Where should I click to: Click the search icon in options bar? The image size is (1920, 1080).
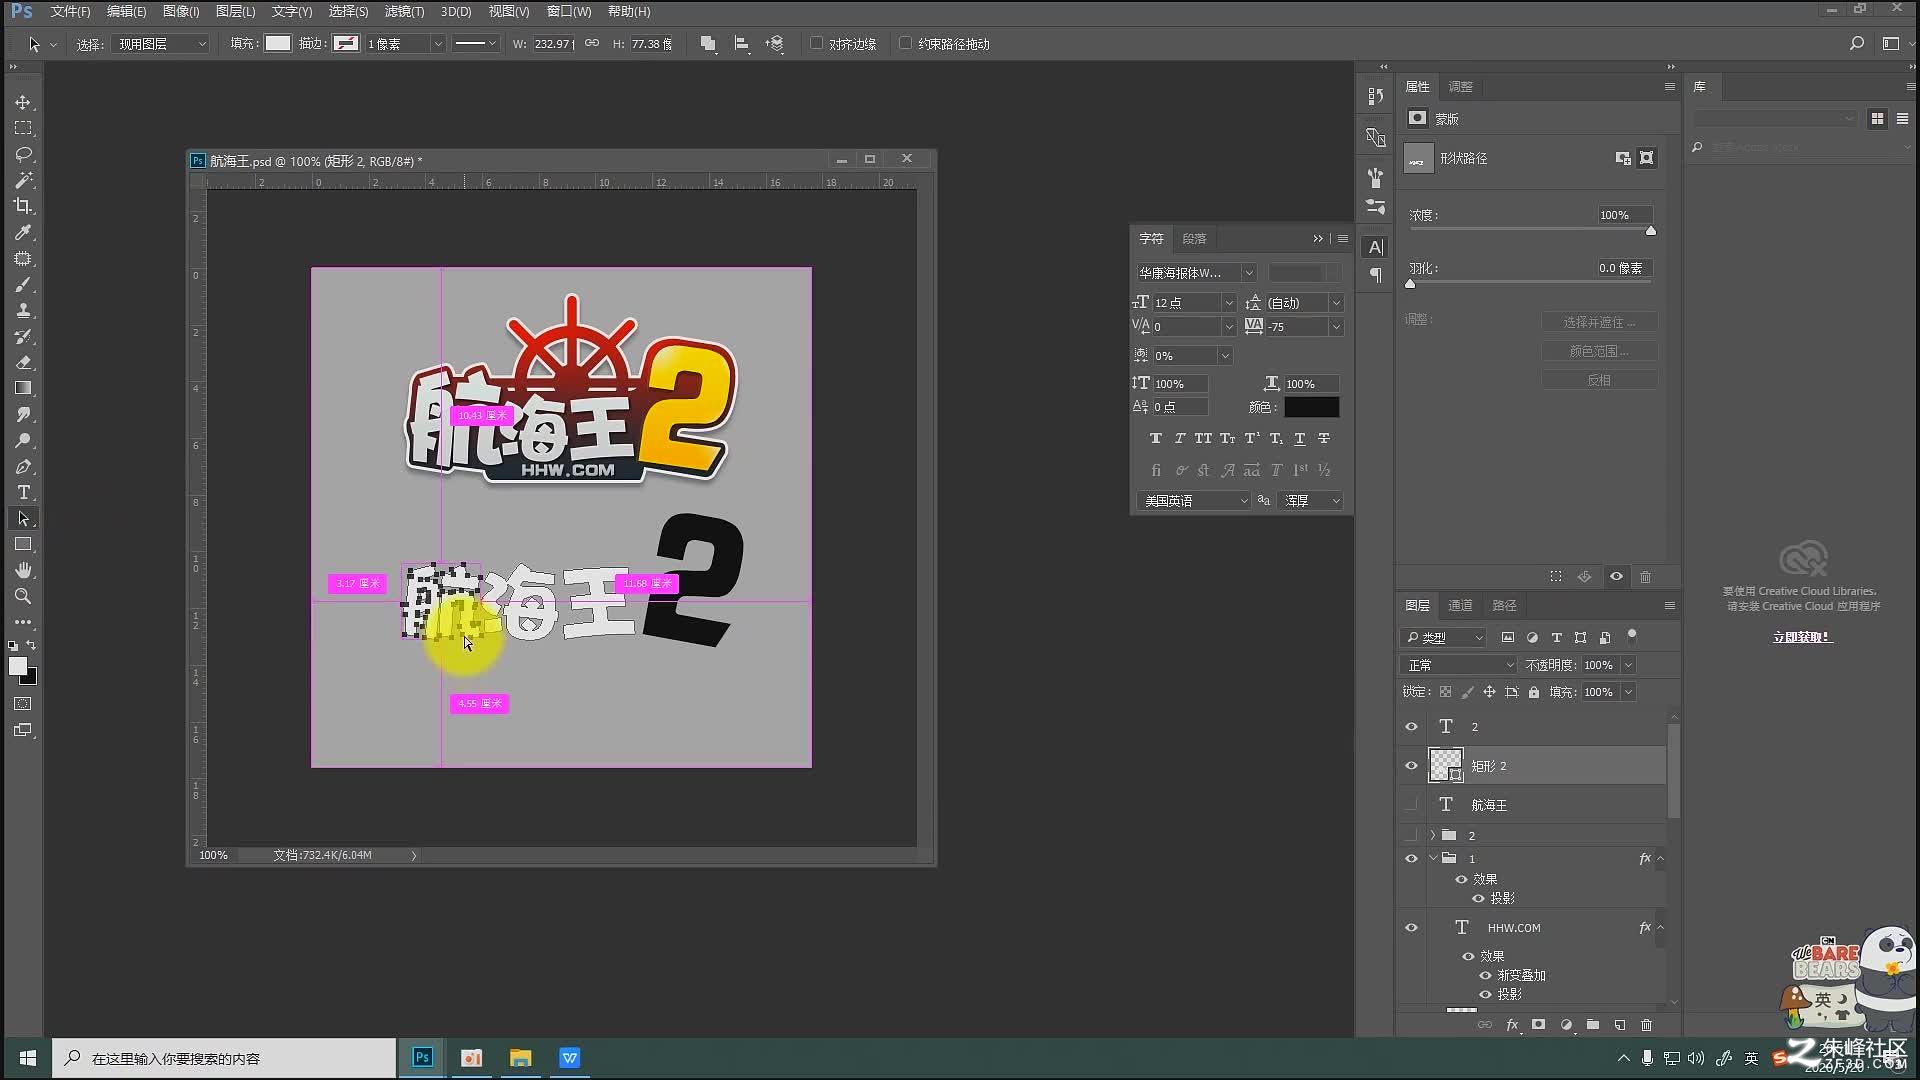[1857, 44]
